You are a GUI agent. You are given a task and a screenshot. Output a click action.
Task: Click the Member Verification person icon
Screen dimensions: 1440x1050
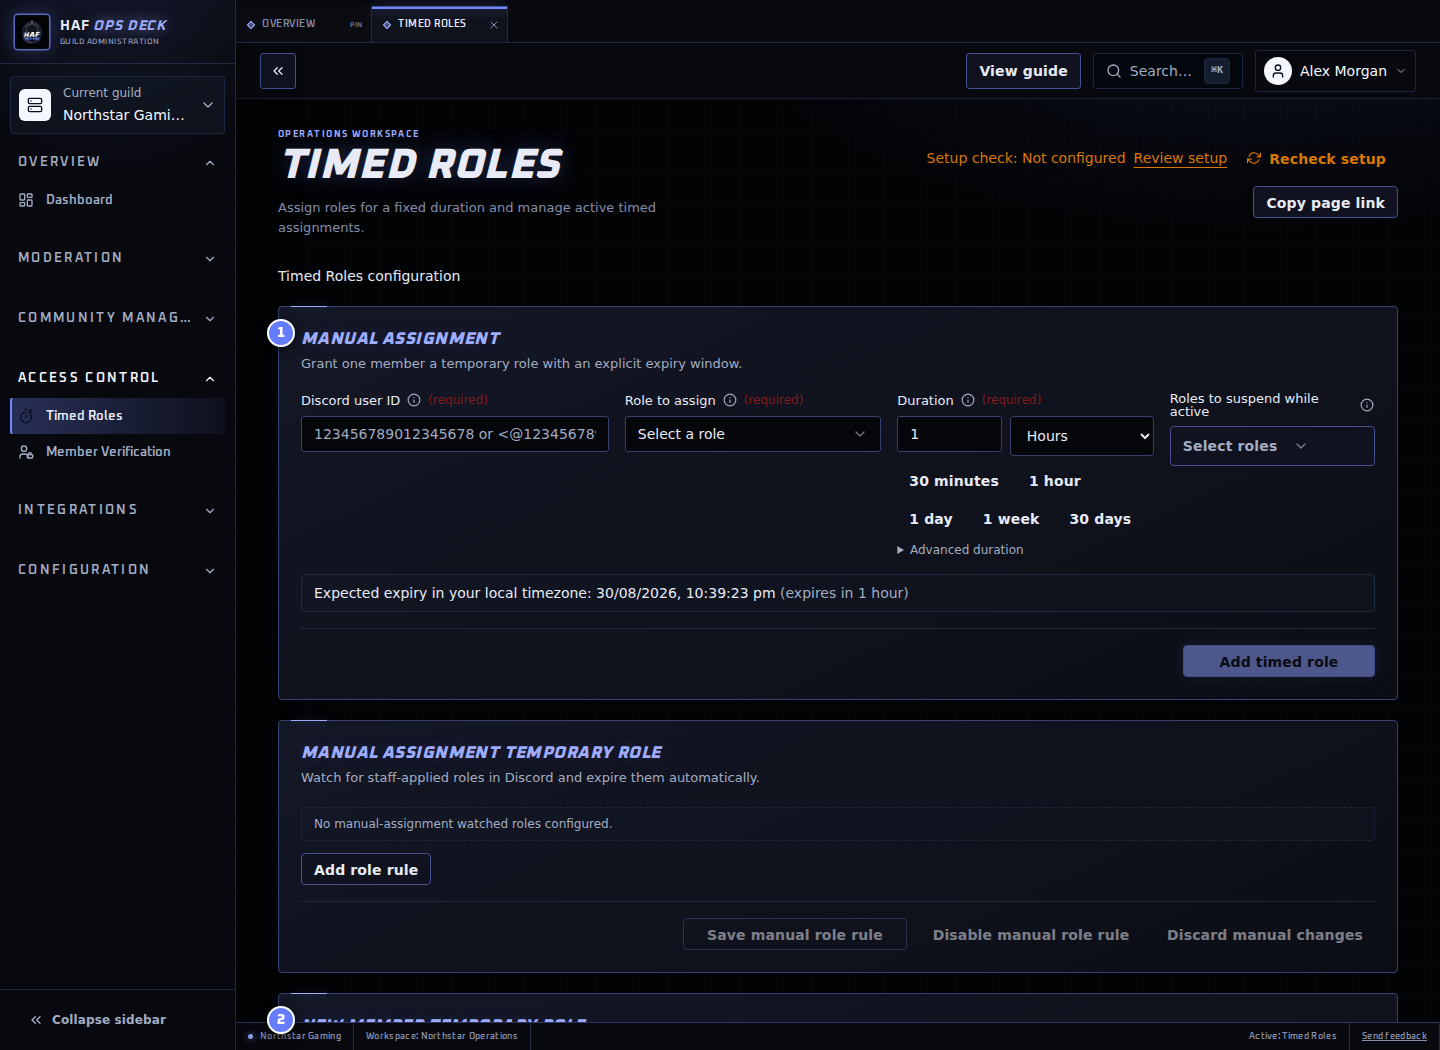tap(26, 452)
